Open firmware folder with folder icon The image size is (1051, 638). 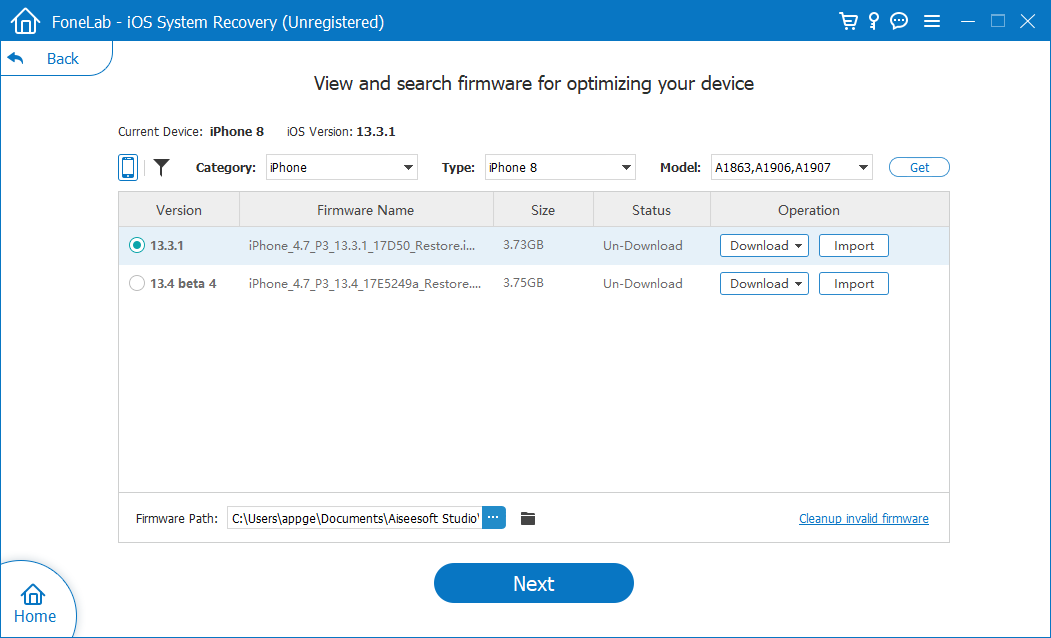[528, 518]
